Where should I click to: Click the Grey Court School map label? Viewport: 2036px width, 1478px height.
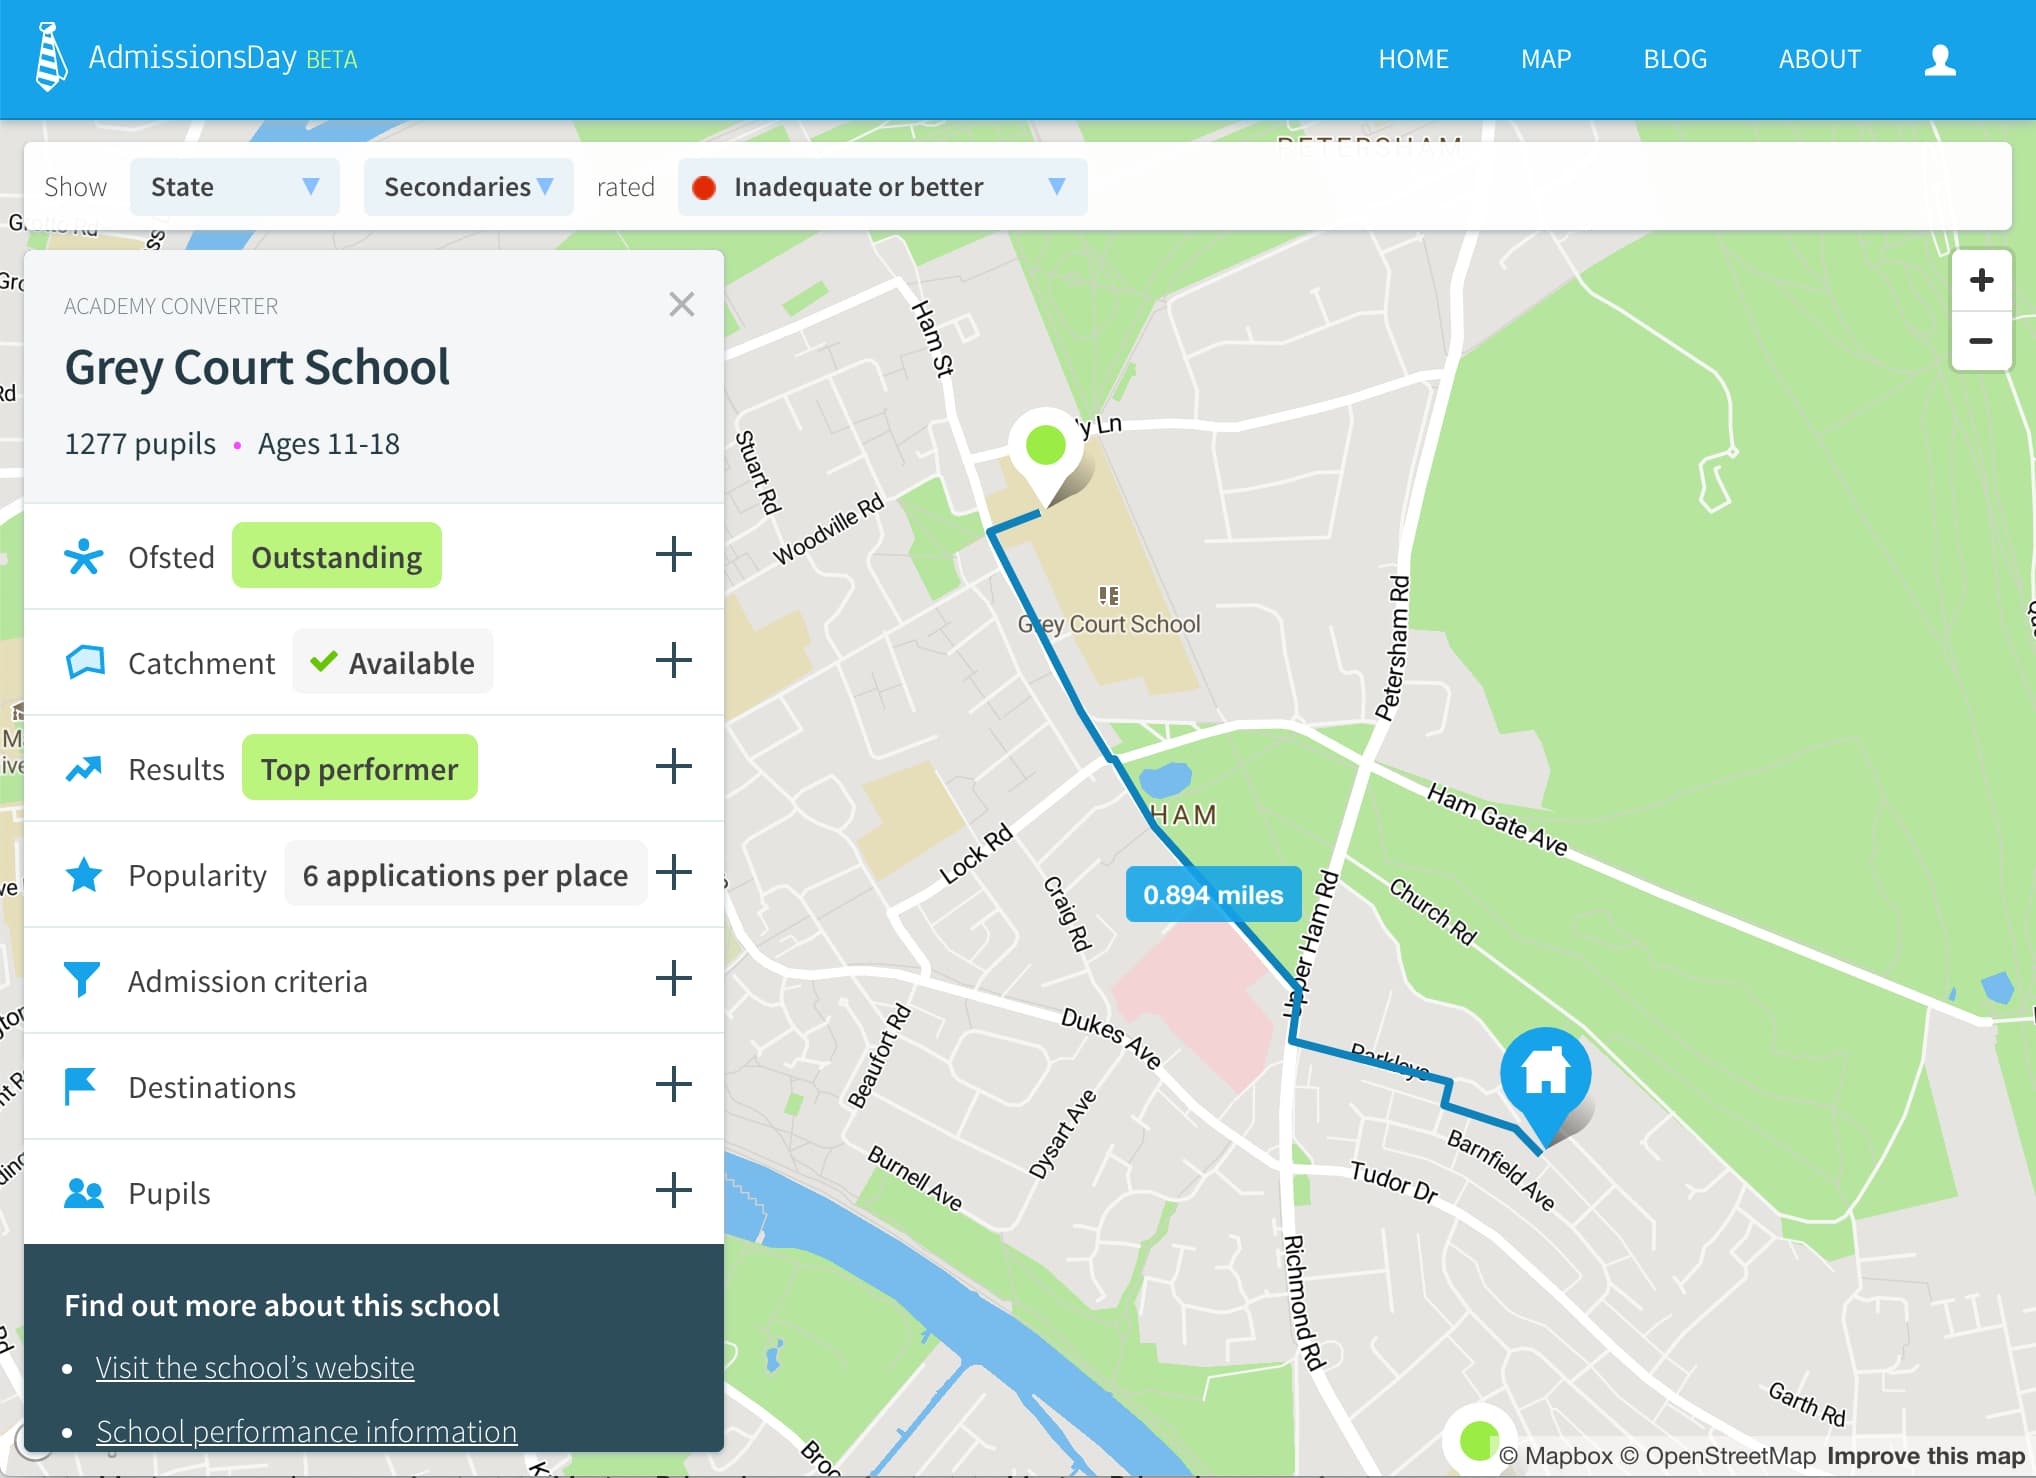1109,624
